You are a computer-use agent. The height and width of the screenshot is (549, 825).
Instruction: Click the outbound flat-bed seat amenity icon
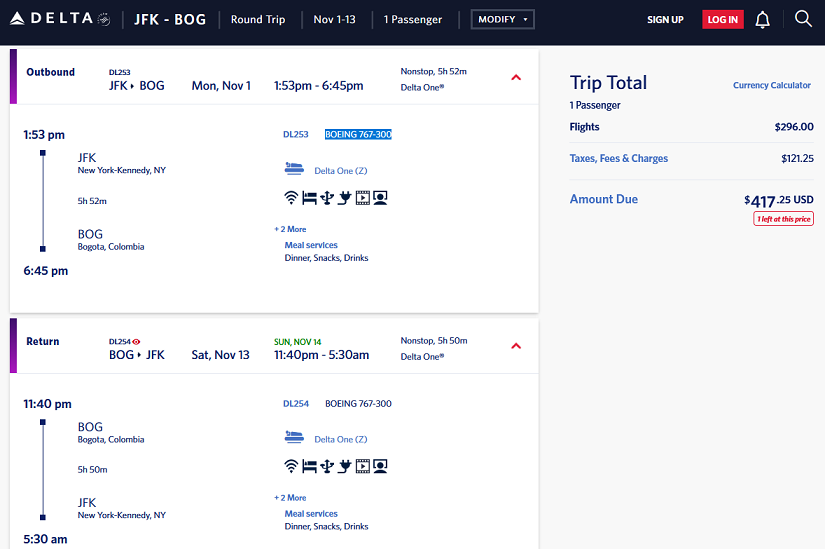point(309,198)
